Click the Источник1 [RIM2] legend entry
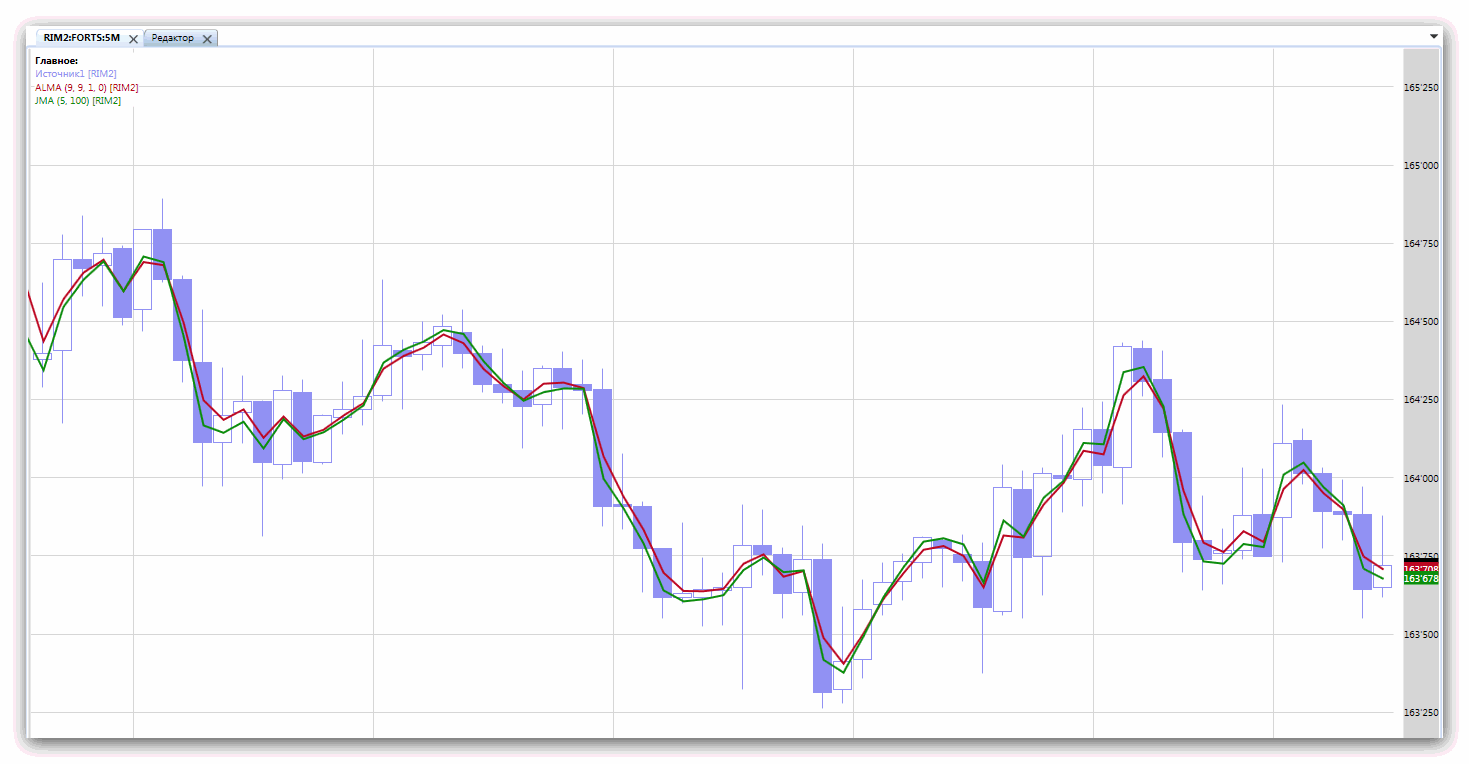1469x764 pixels. click(76, 74)
